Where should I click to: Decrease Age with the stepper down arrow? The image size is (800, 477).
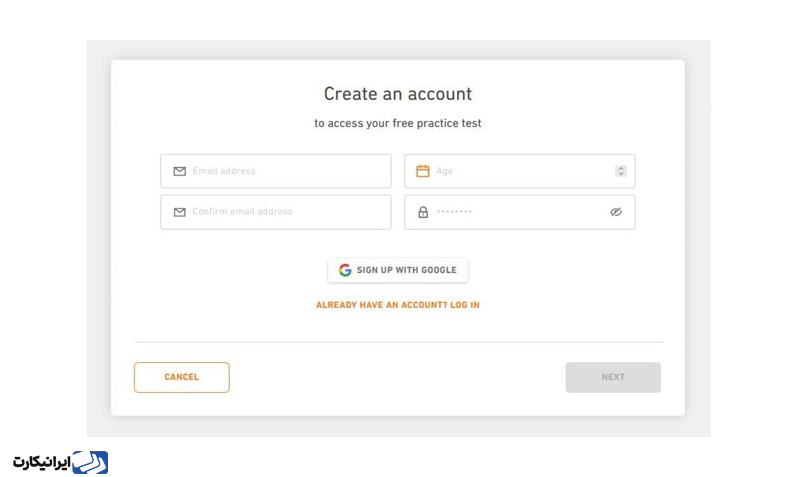click(x=621, y=174)
